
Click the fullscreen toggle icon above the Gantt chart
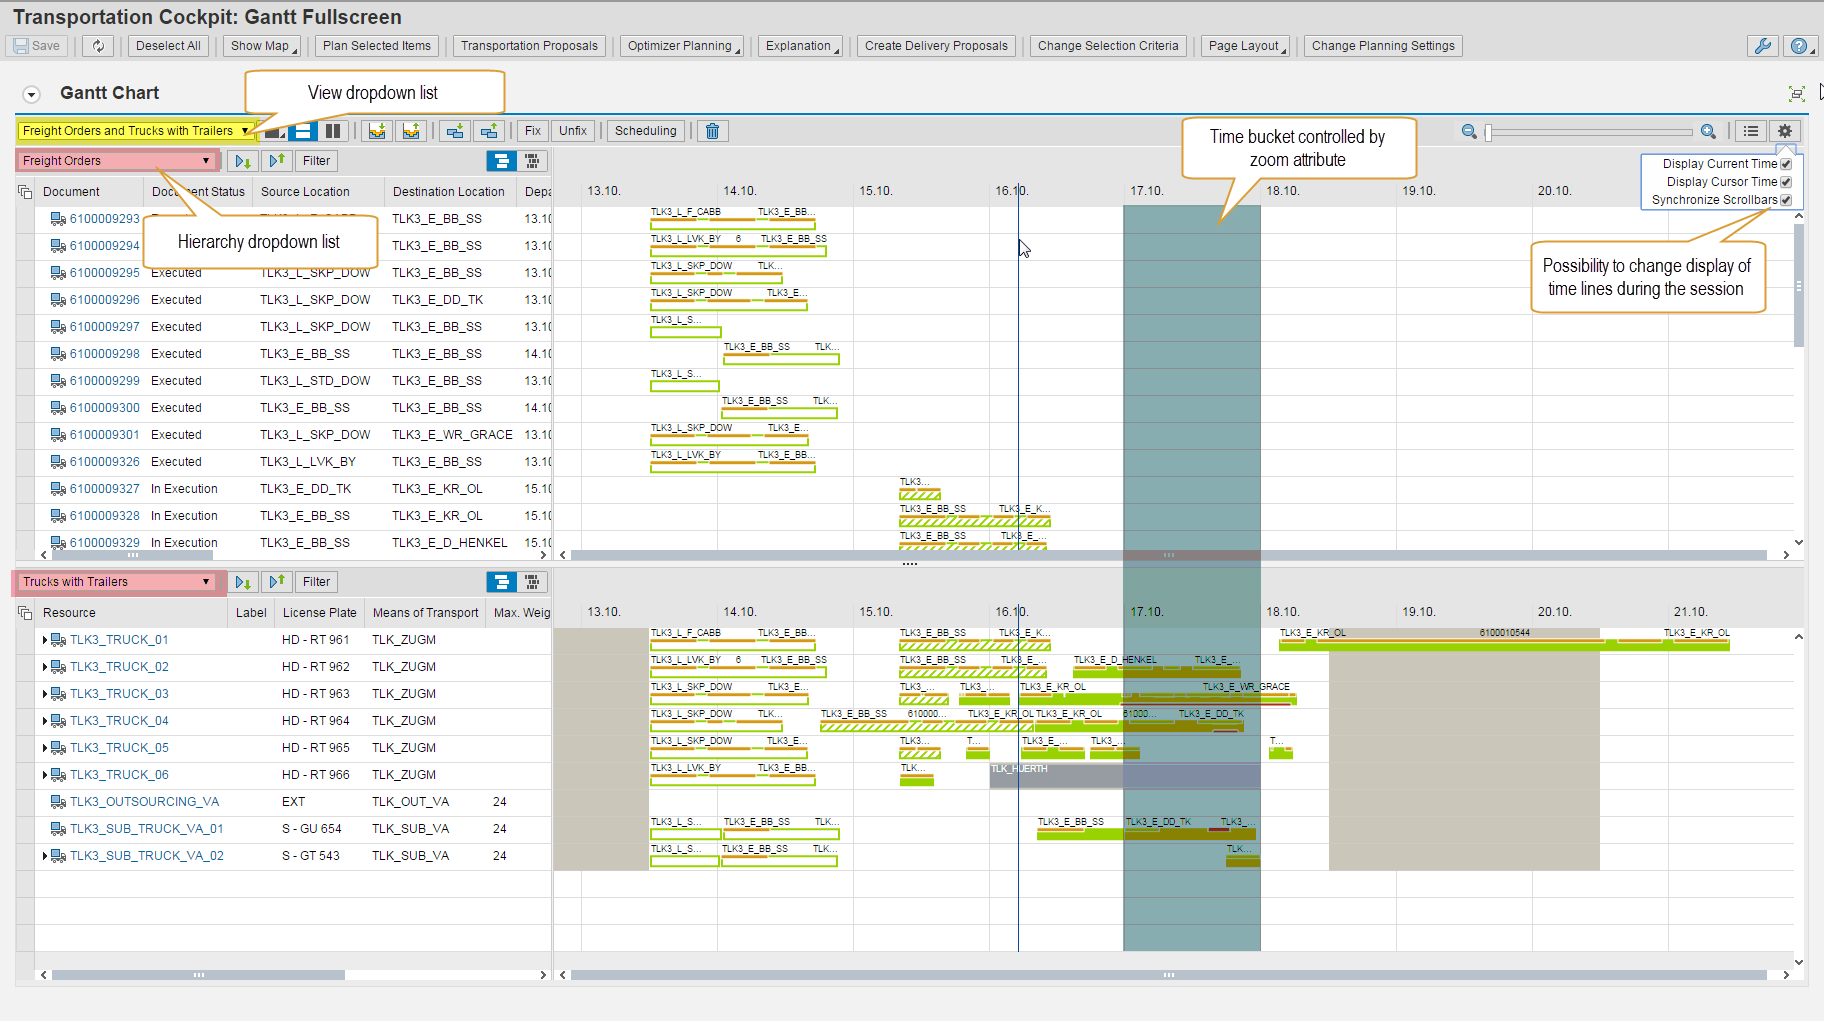pos(1796,93)
